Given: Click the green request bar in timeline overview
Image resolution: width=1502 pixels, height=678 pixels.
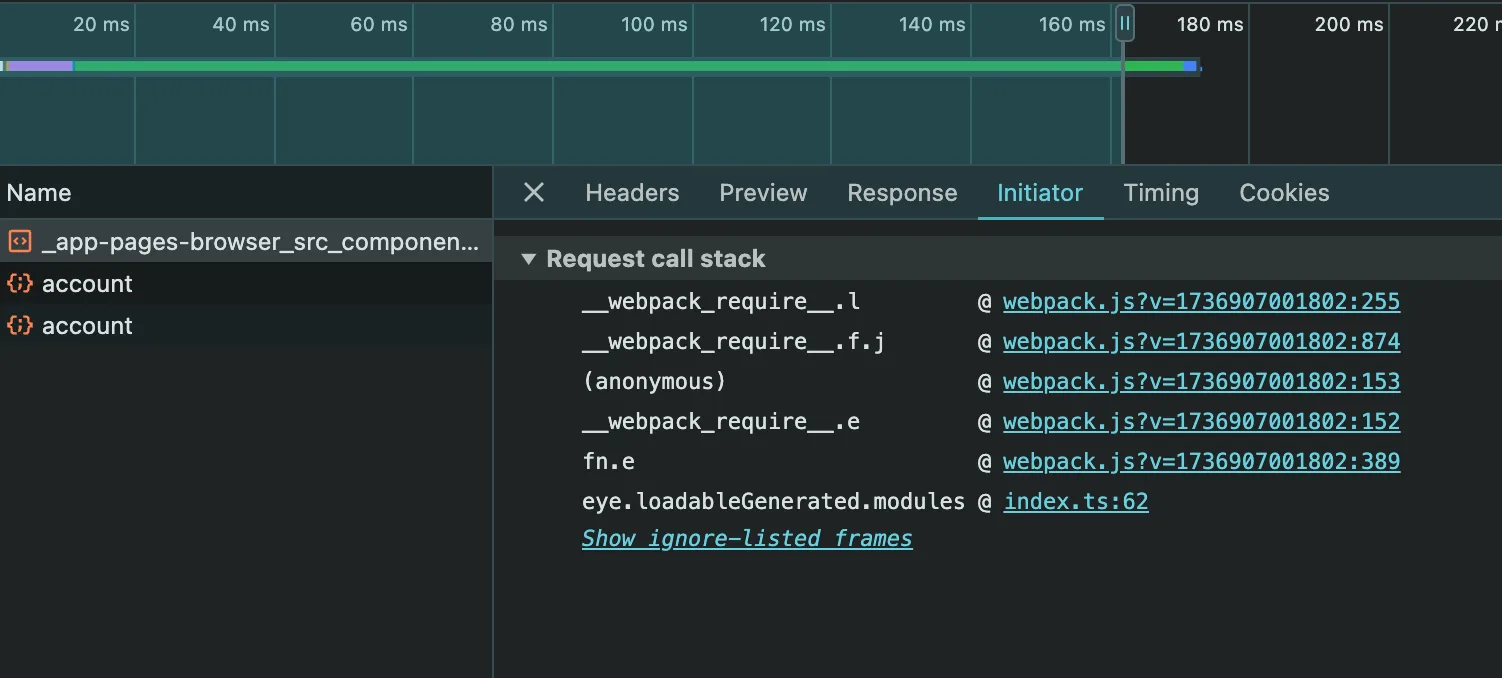Looking at the screenshot, I should pyautogui.click(x=628, y=66).
